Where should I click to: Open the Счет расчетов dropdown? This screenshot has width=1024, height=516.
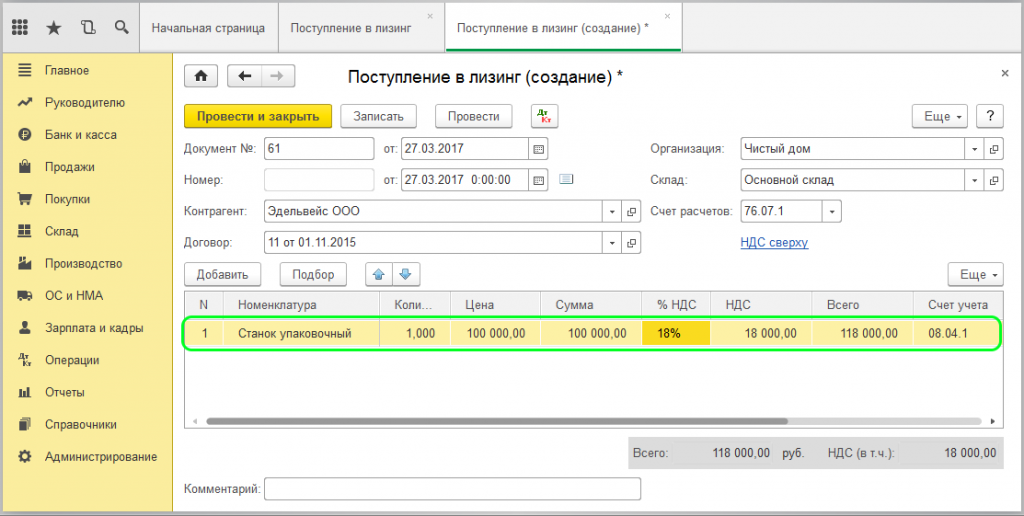(832, 211)
